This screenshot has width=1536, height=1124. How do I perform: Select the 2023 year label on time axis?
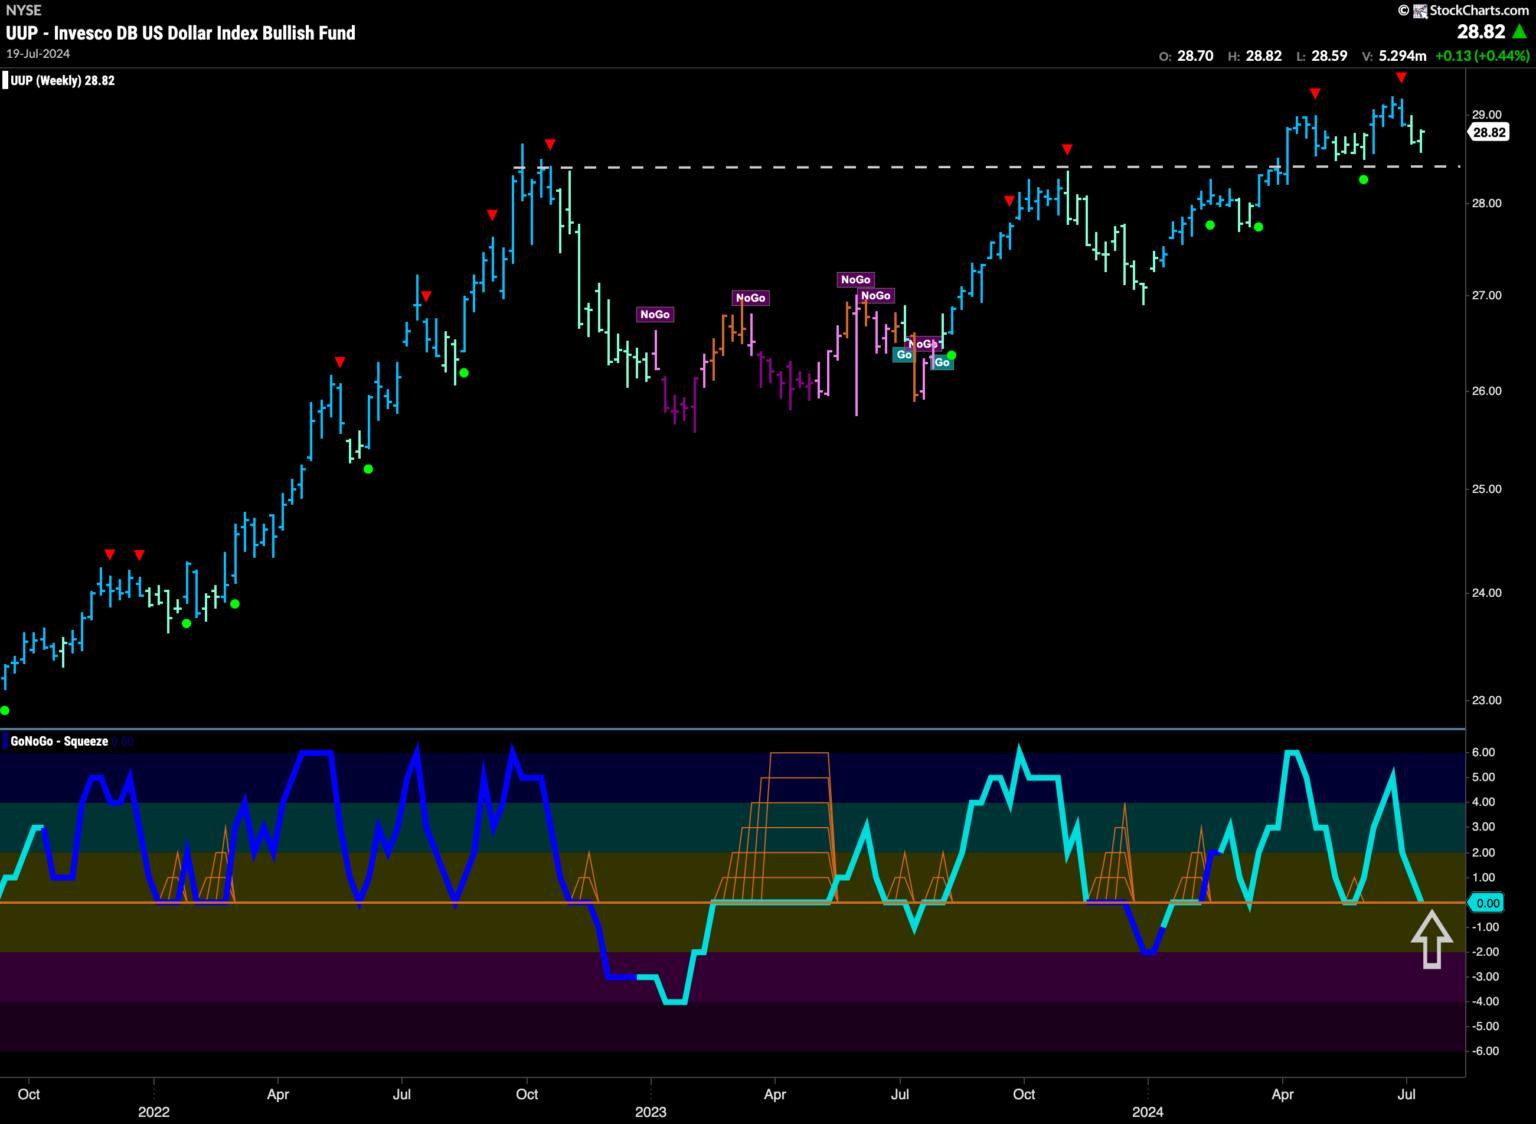pyautogui.click(x=650, y=1112)
